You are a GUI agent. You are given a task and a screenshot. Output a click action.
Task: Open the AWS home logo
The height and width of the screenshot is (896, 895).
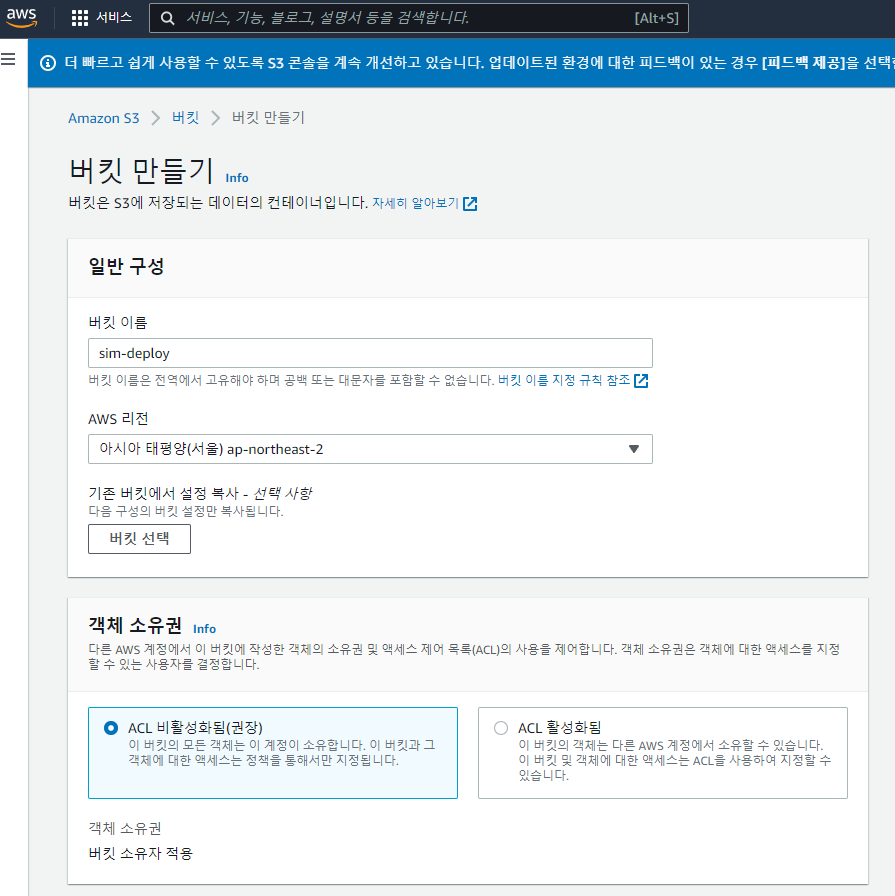pos(22,18)
